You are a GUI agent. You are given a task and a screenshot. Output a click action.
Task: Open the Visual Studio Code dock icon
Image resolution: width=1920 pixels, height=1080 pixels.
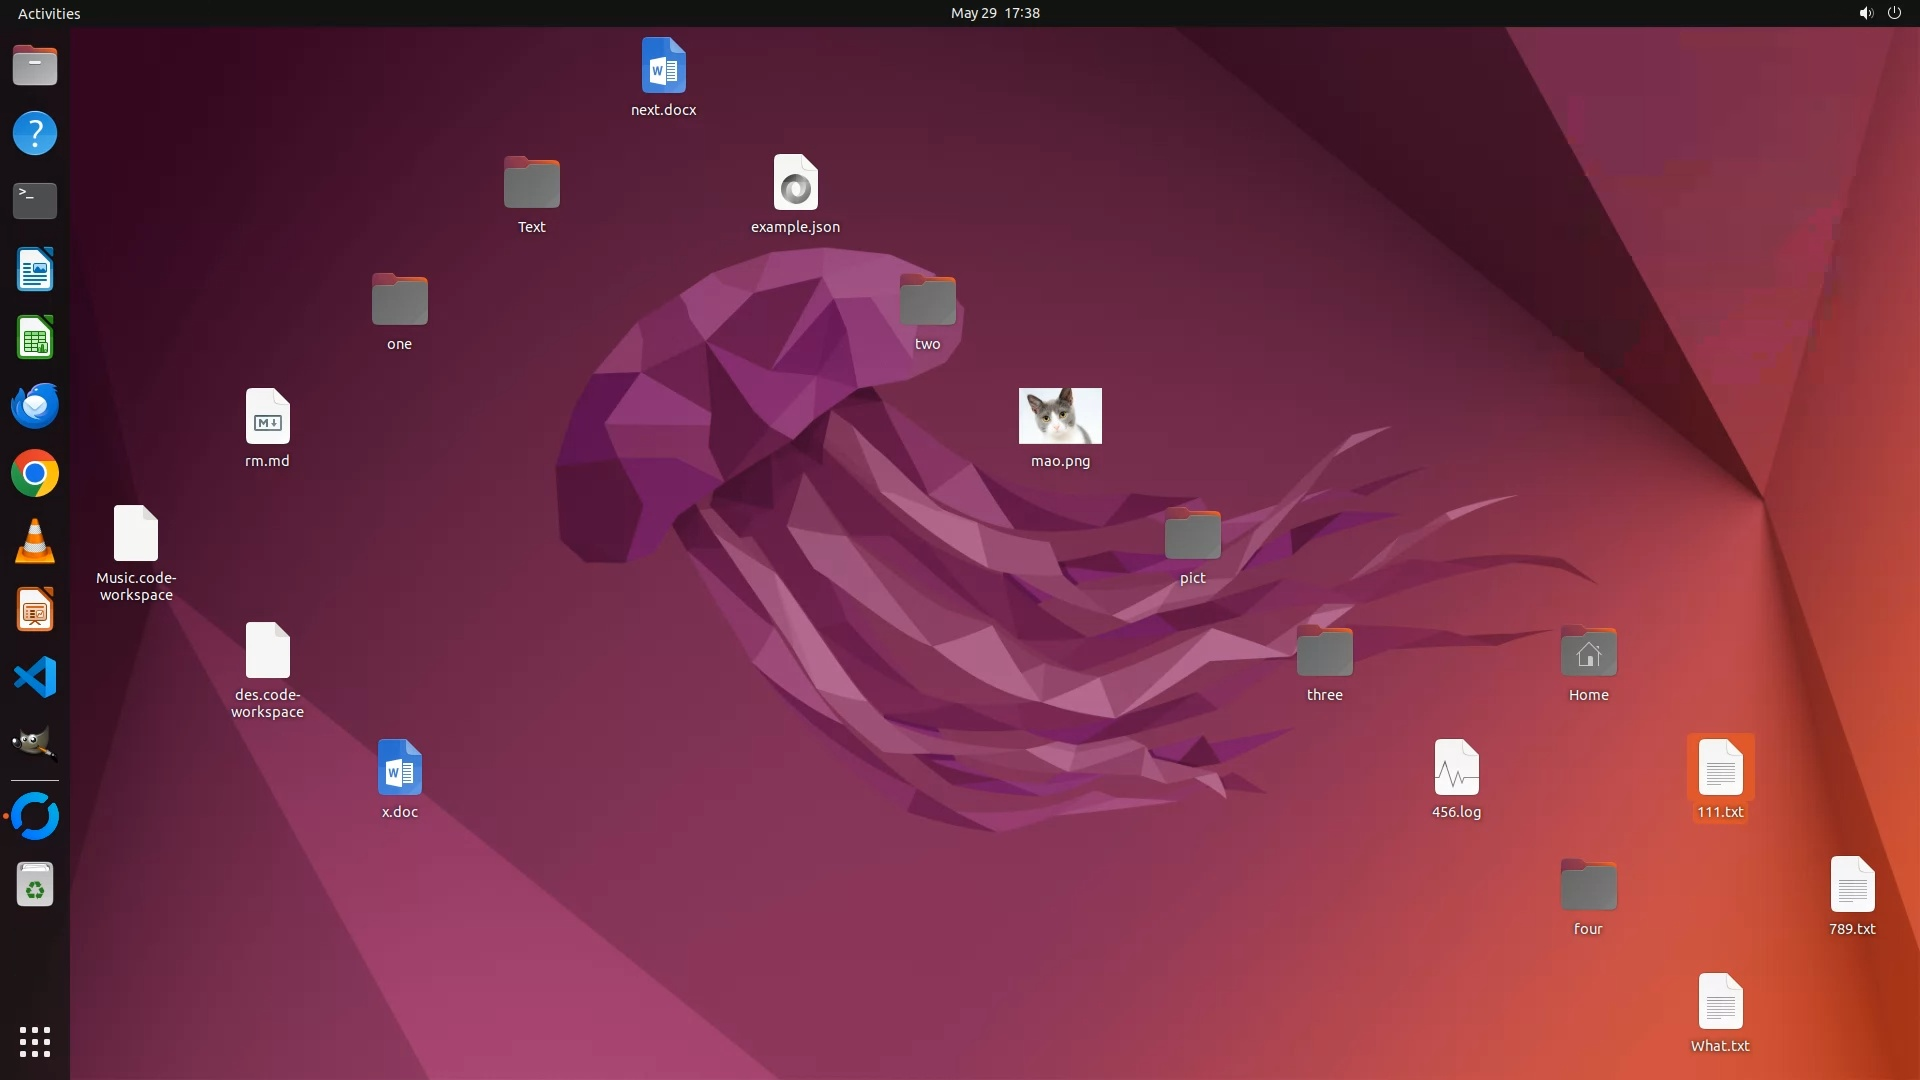pyautogui.click(x=35, y=678)
